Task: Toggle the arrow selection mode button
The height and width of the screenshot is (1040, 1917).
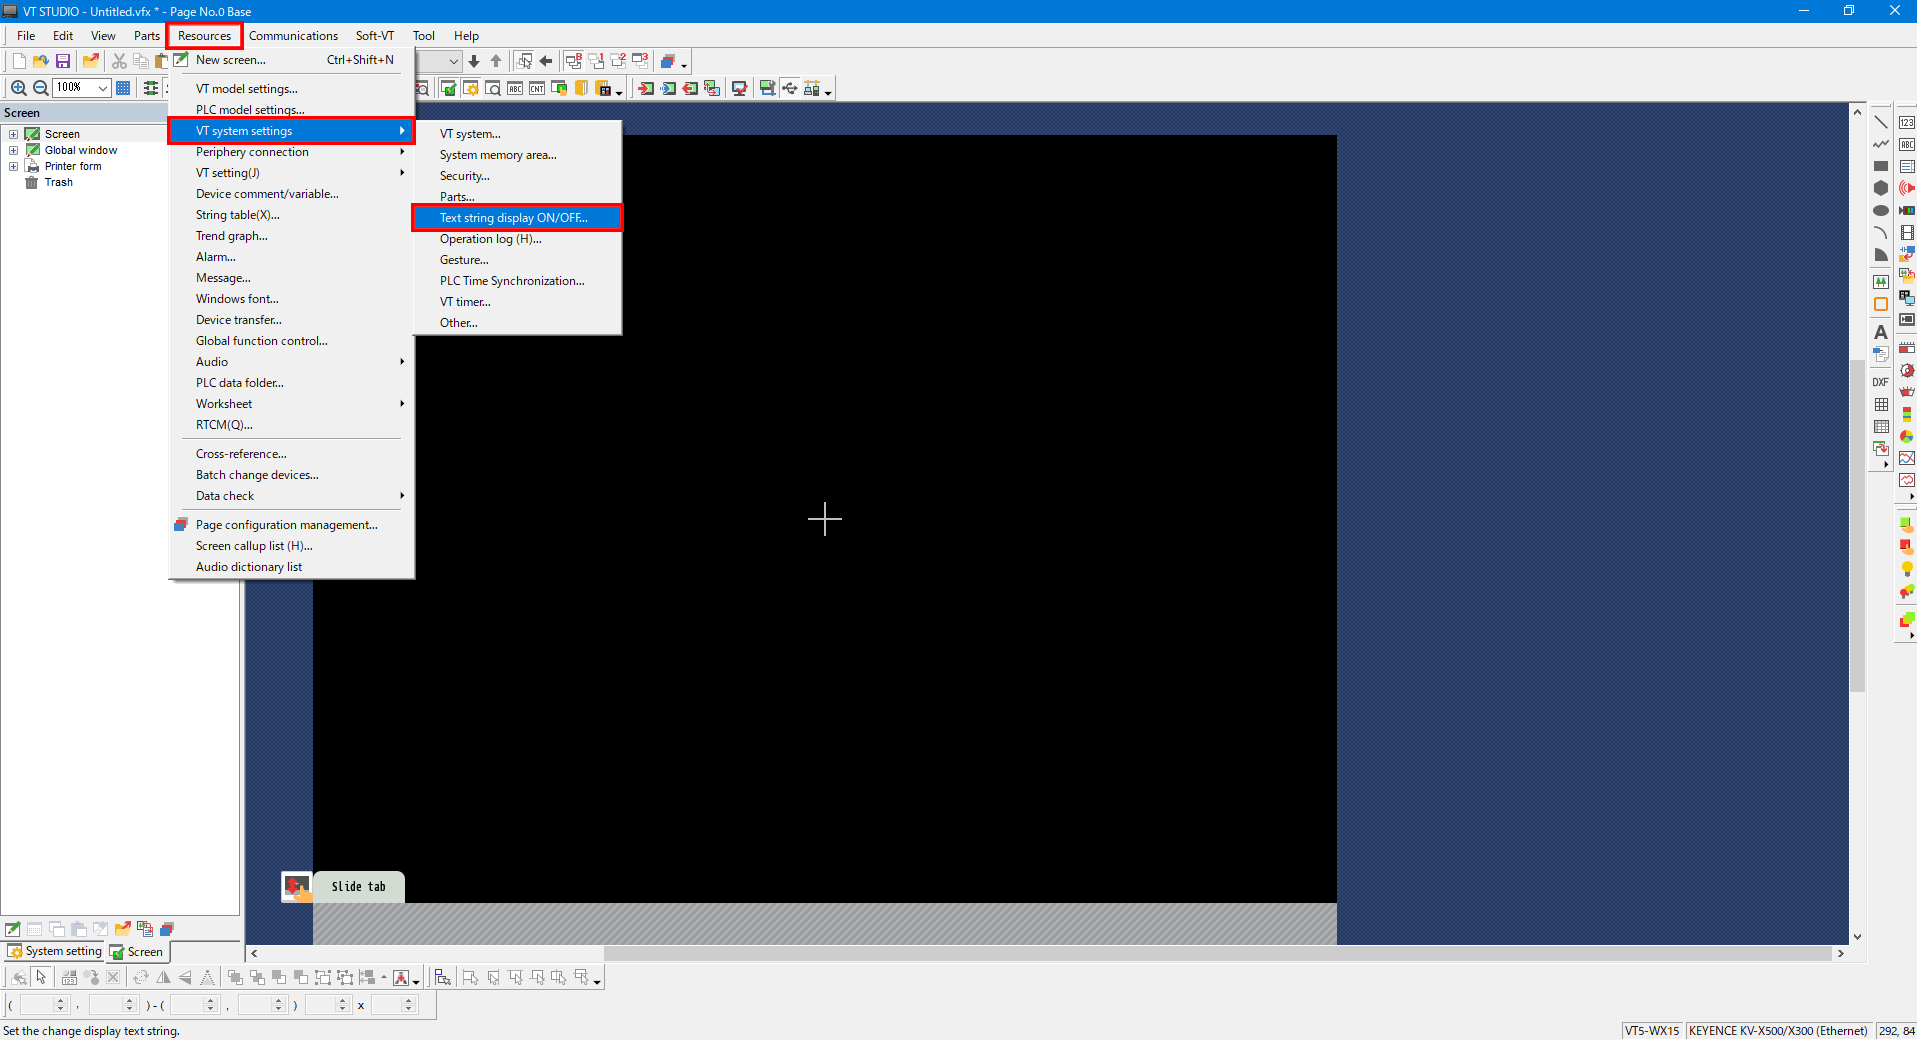Action: click(x=41, y=977)
